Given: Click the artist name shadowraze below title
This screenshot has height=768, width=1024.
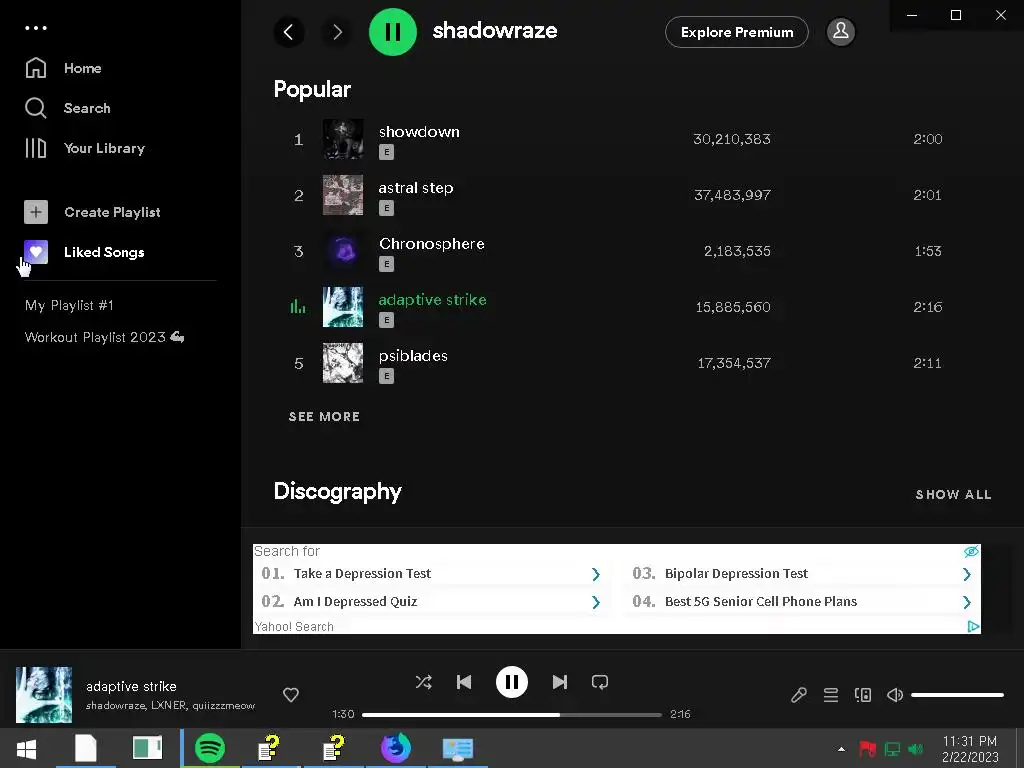Looking at the screenshot, I should coord(116,705).
